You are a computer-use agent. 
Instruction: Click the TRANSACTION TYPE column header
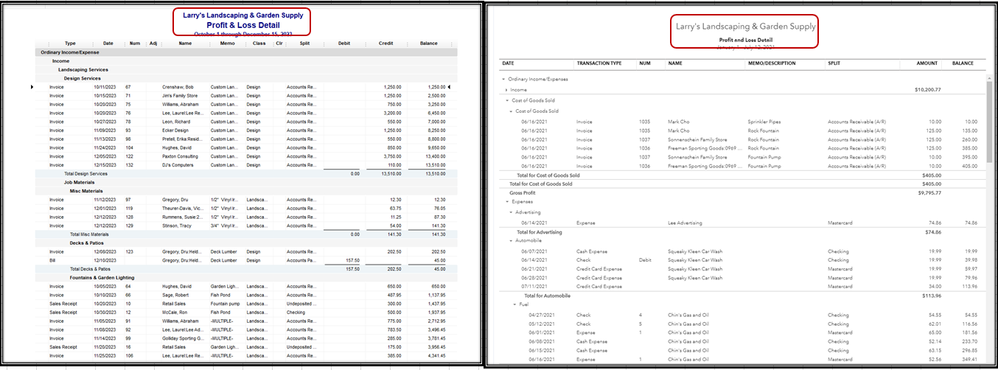tap(599, 64)
